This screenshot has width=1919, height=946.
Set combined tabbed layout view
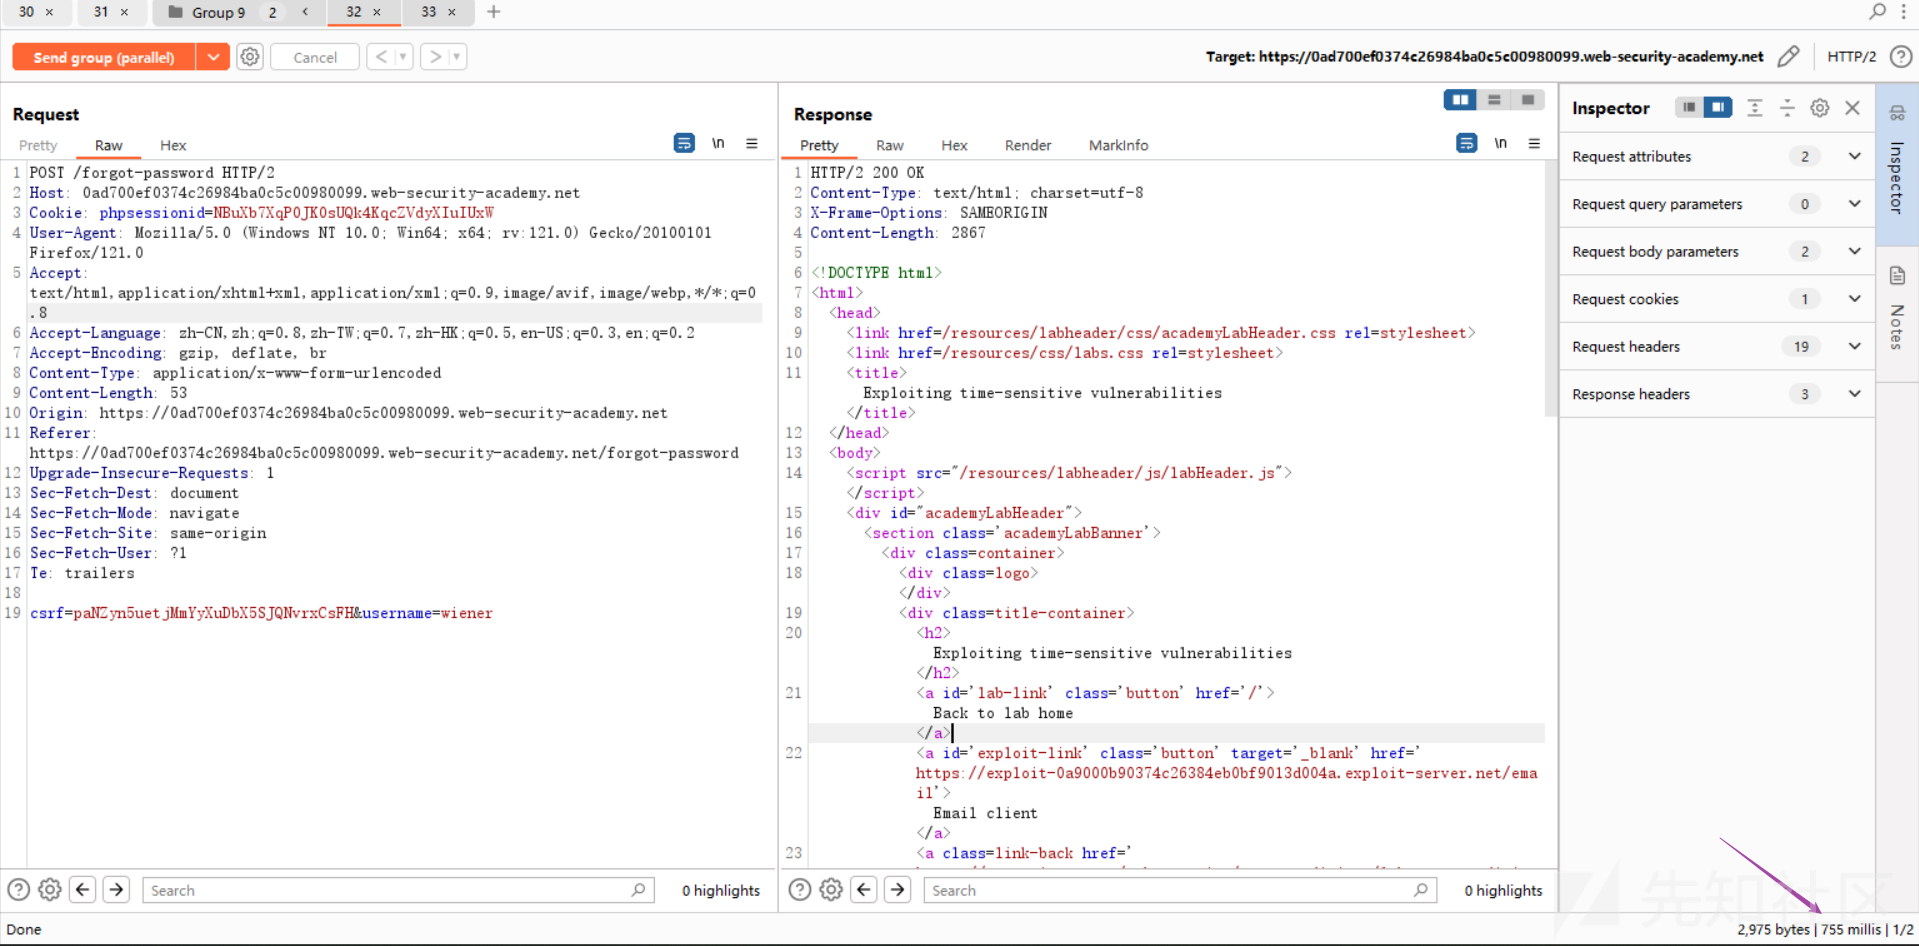[1528, 99]
